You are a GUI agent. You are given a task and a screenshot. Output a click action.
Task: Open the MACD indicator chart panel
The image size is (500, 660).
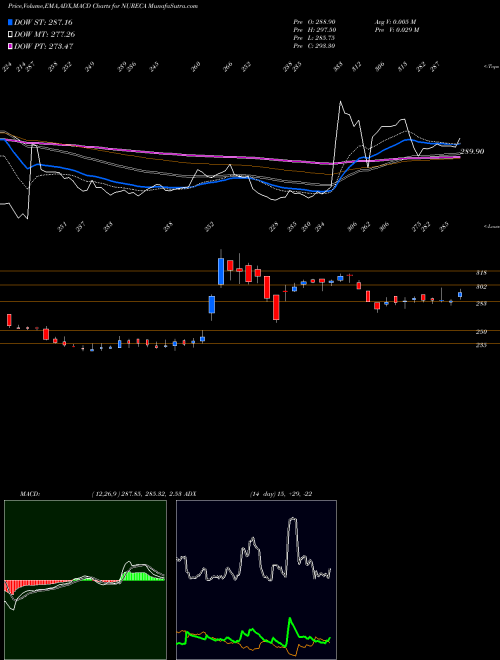click(x=85, y=580)
